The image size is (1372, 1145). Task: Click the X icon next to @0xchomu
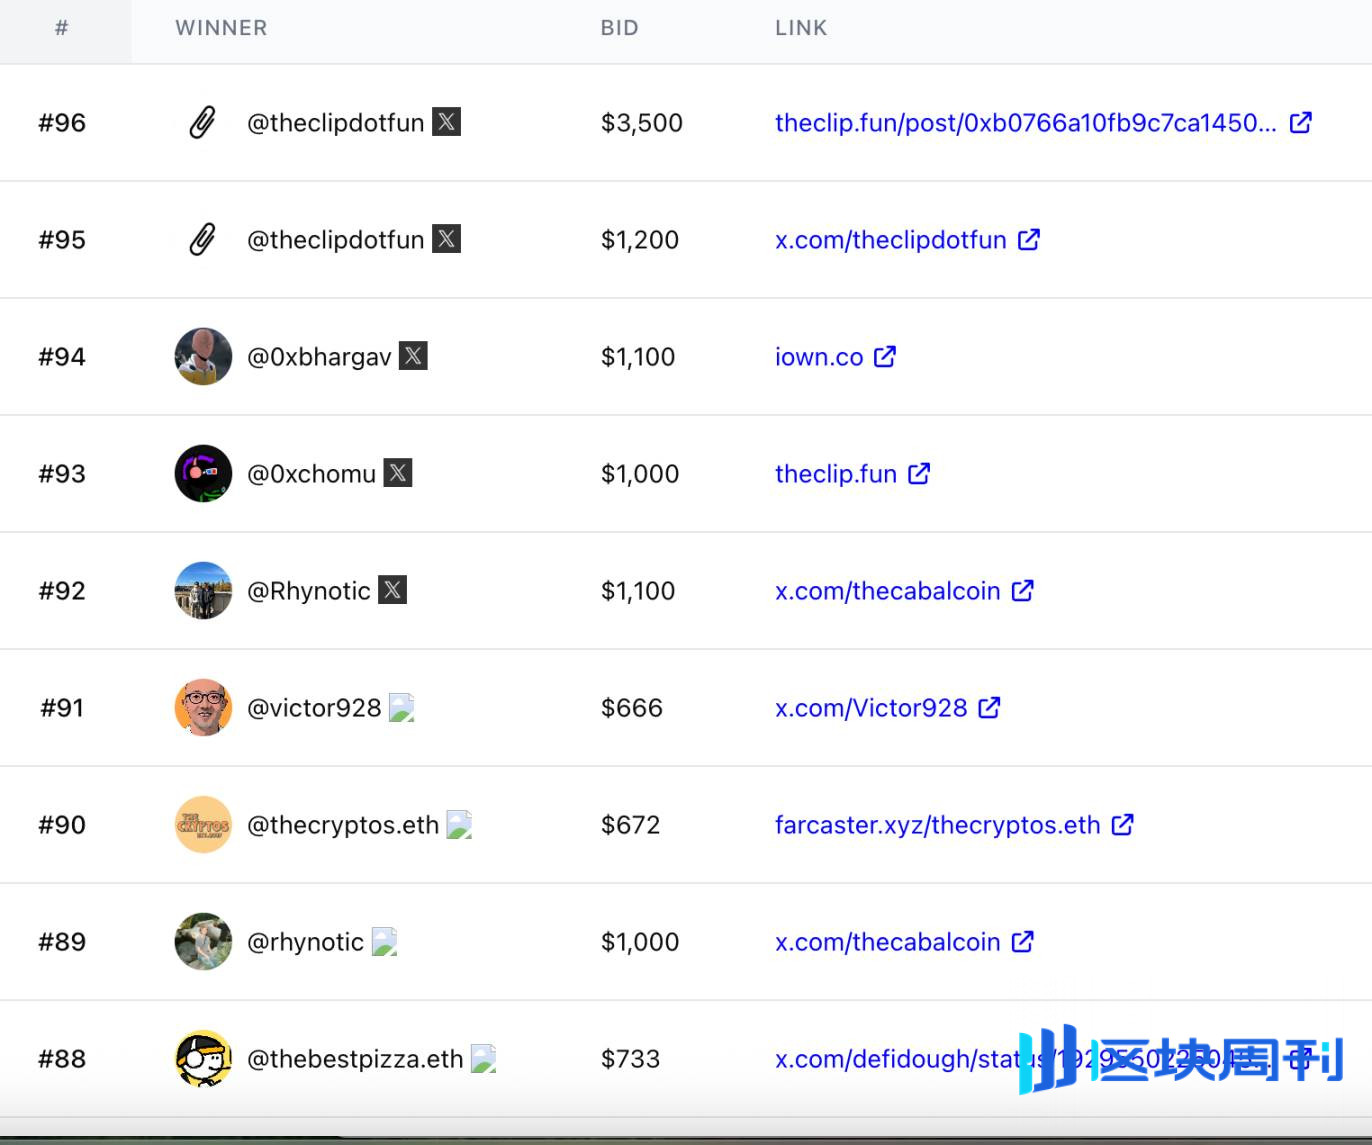(398, 473)
